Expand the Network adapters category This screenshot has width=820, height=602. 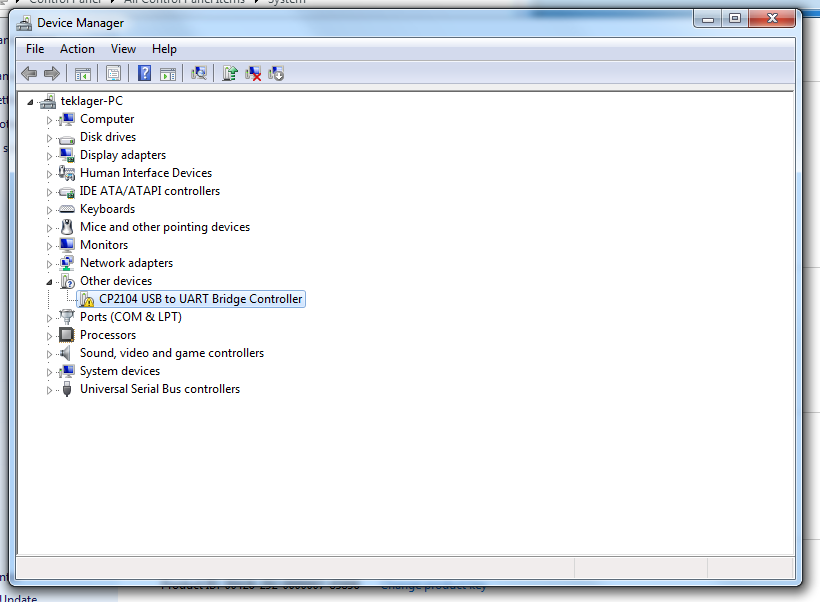coord(50,263)
